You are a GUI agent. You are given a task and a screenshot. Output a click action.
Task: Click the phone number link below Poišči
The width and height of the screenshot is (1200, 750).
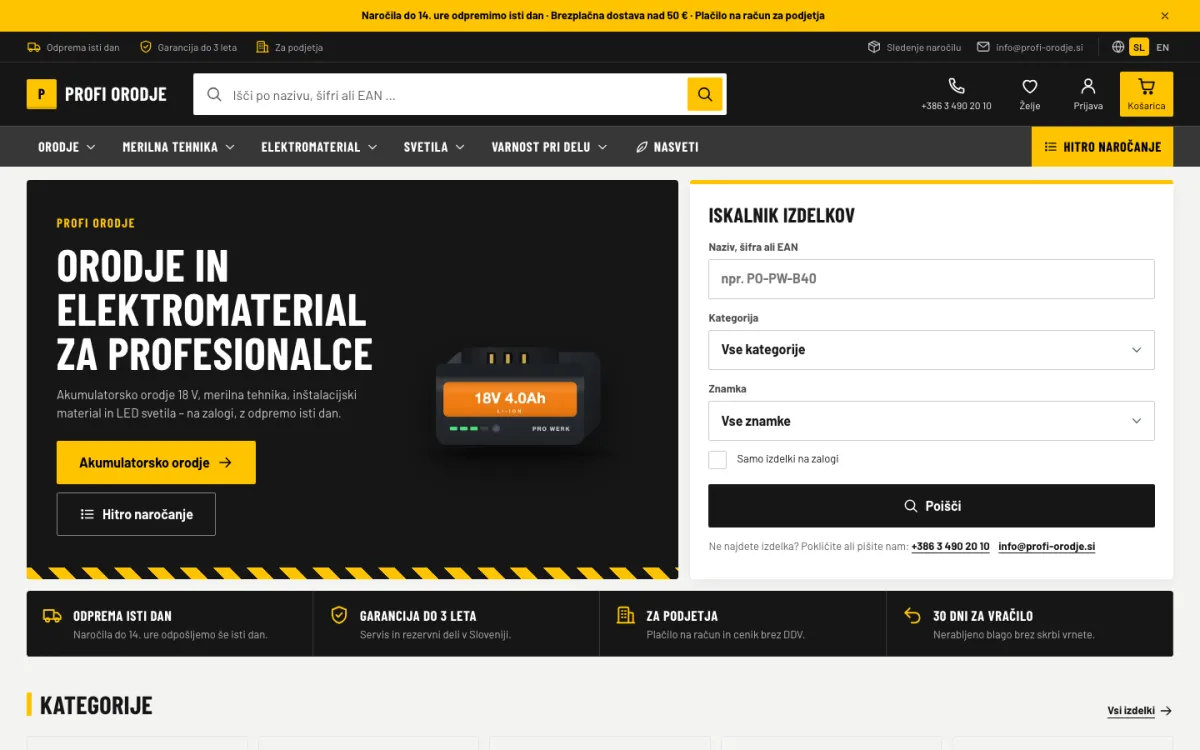[x=951, y=547]
